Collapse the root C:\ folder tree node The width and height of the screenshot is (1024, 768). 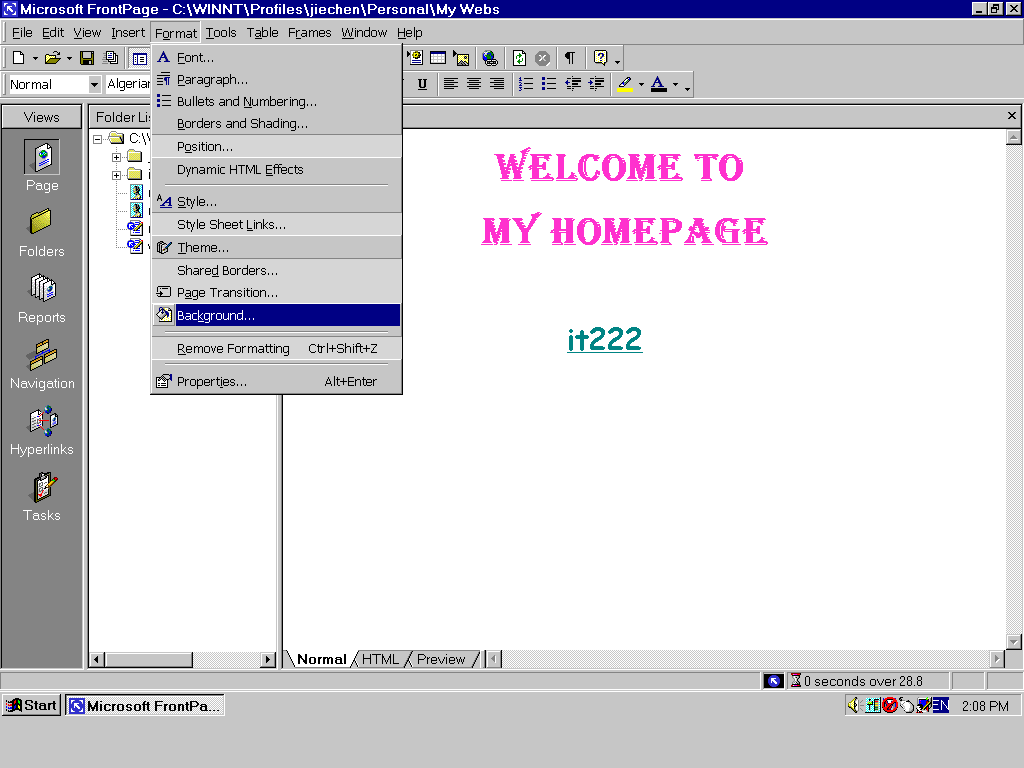[x=98, y=139]
